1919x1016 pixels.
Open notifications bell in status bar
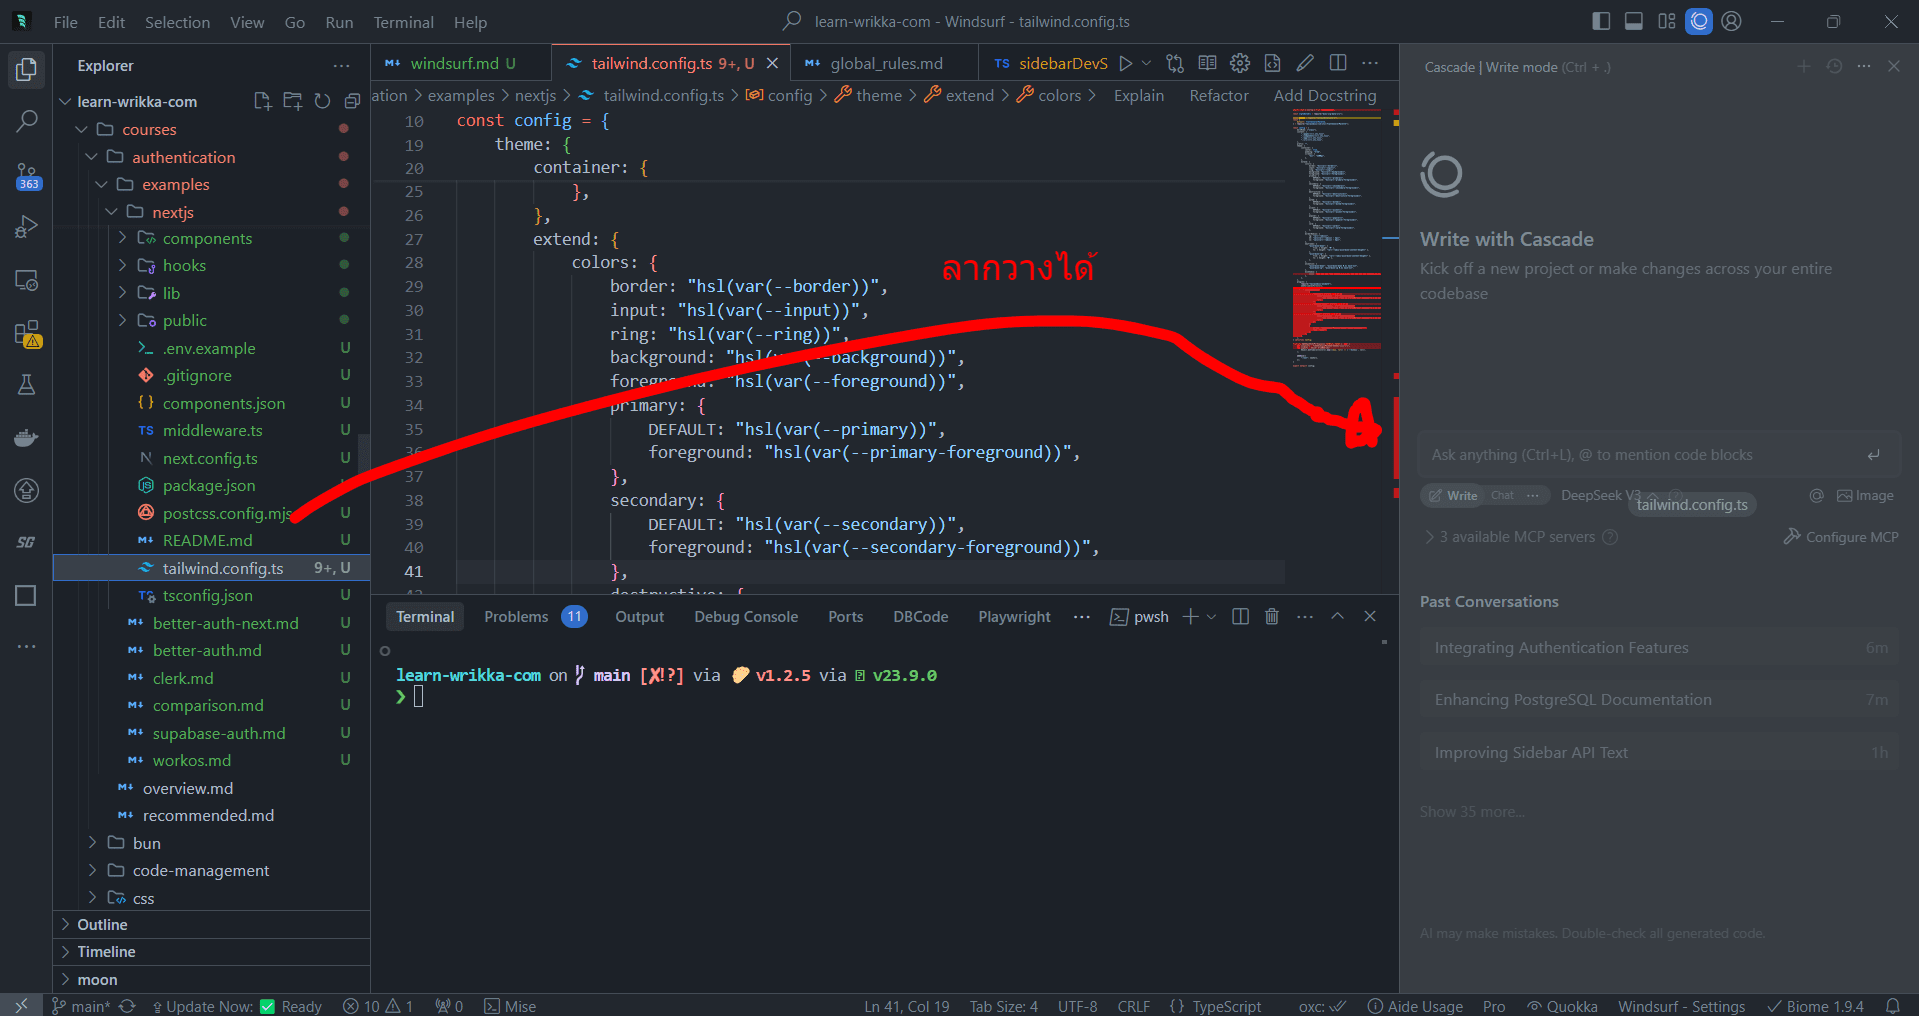[x=1893, y=1006]
